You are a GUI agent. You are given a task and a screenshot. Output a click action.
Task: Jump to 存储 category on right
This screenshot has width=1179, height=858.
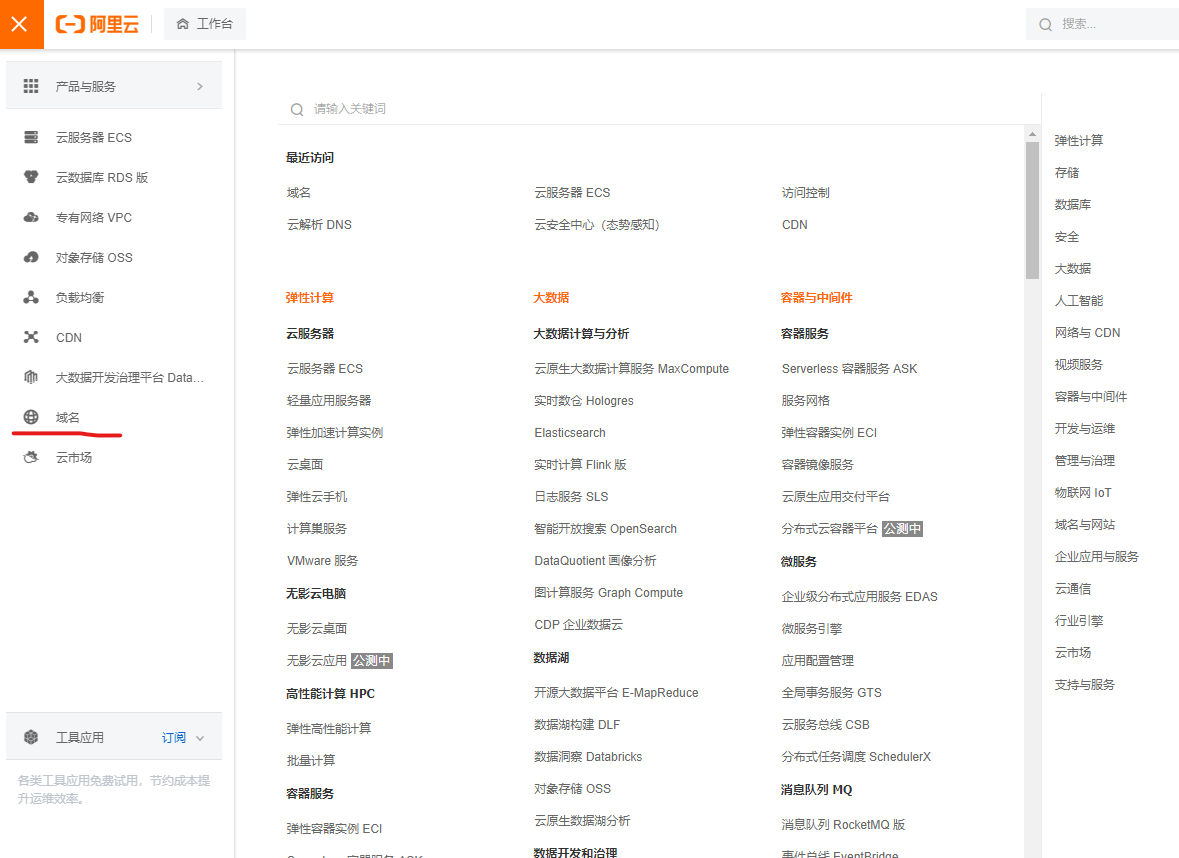coord(1066,173)
